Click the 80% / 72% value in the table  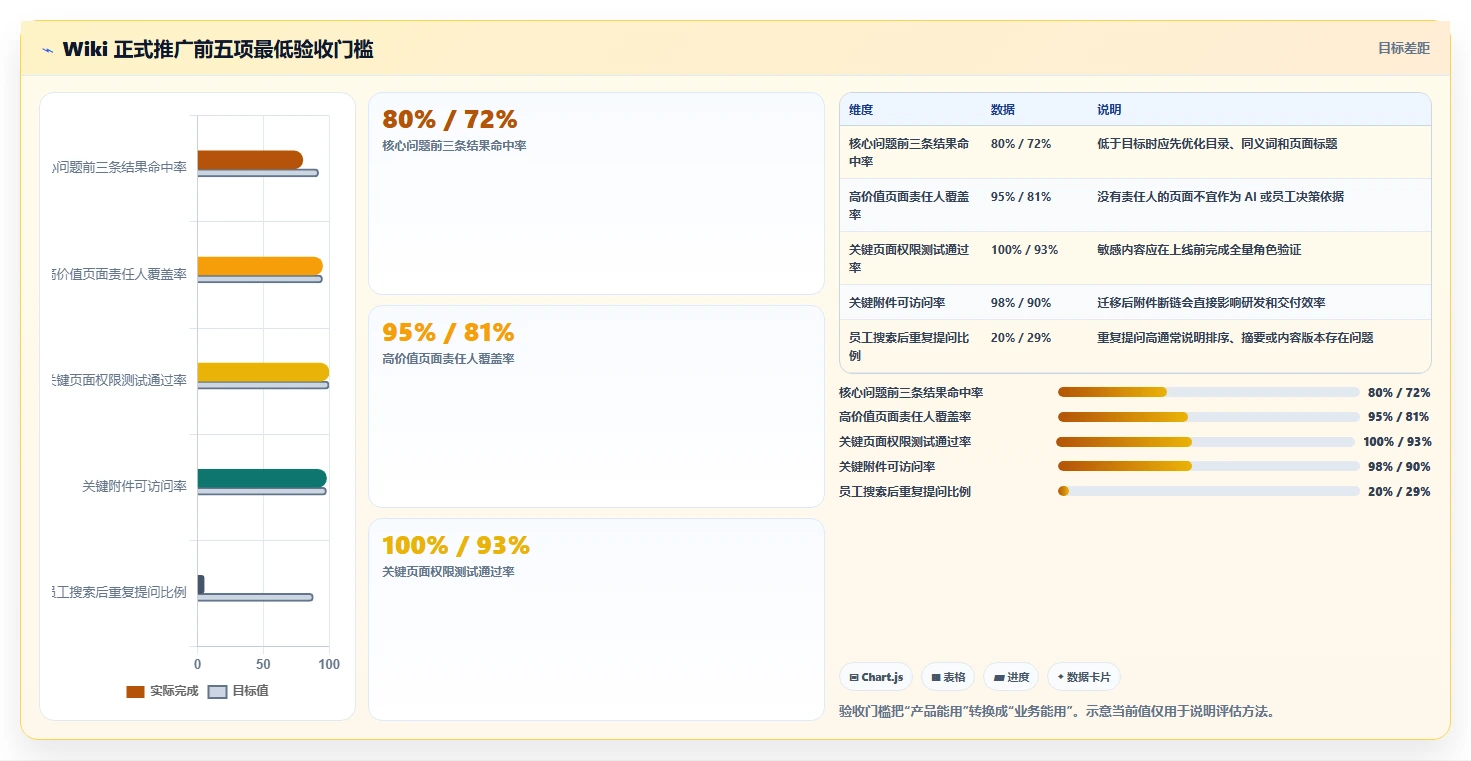(x=1021, y=144)
